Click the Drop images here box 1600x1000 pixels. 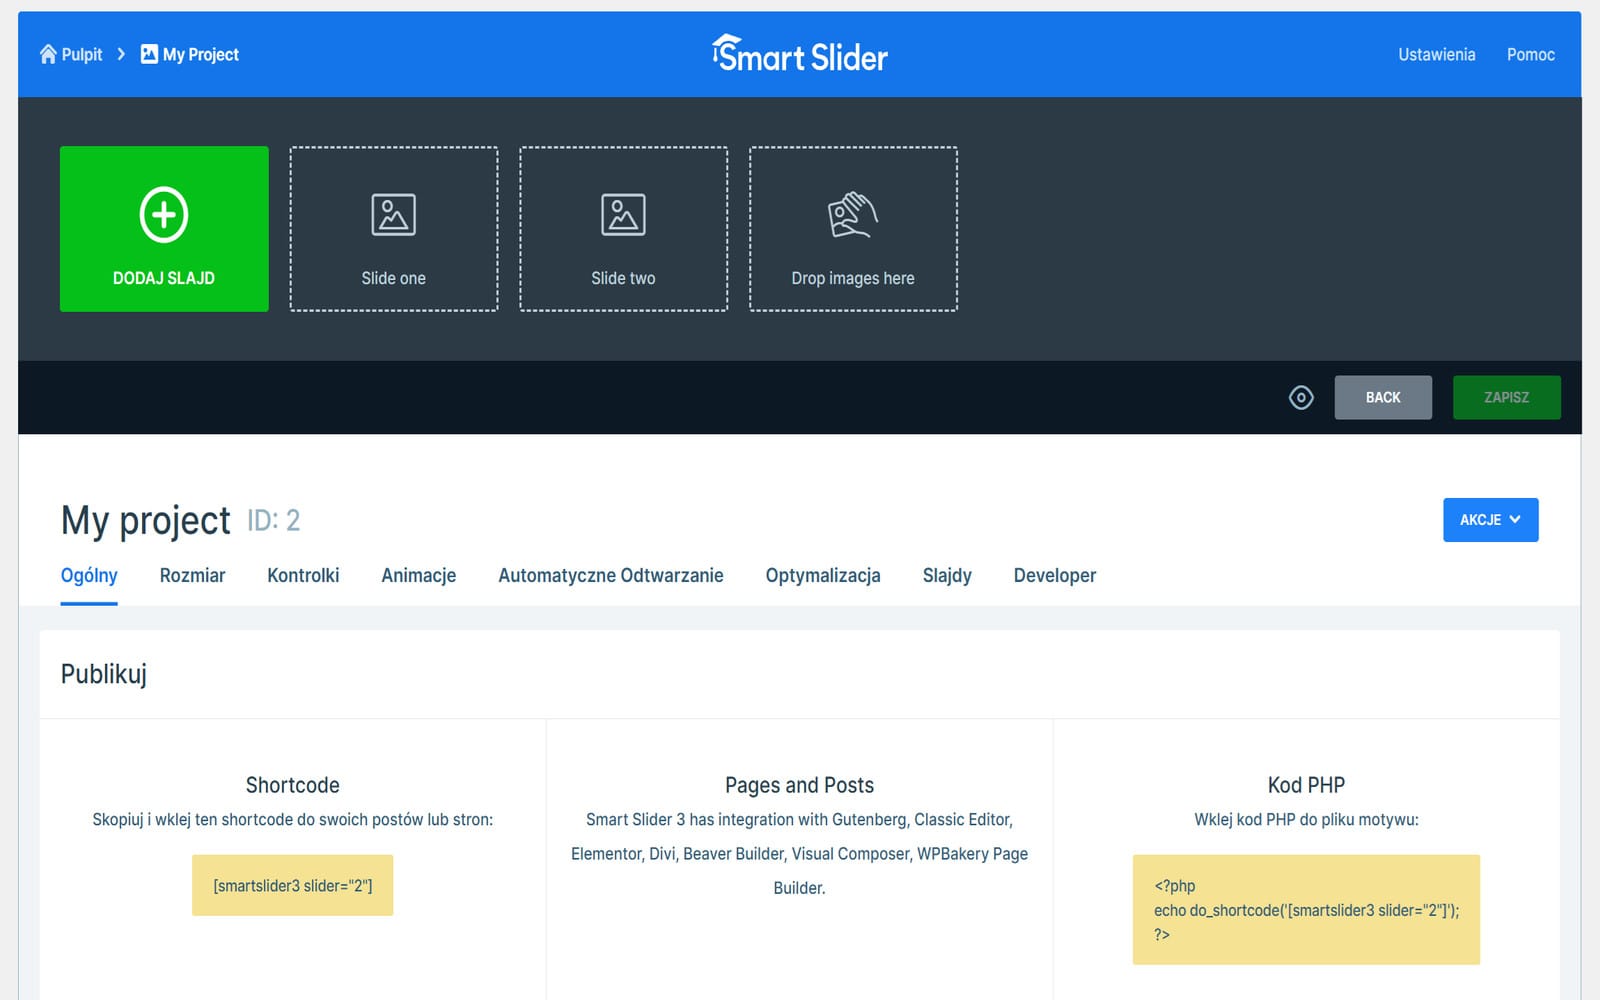(x=853, y=229)
